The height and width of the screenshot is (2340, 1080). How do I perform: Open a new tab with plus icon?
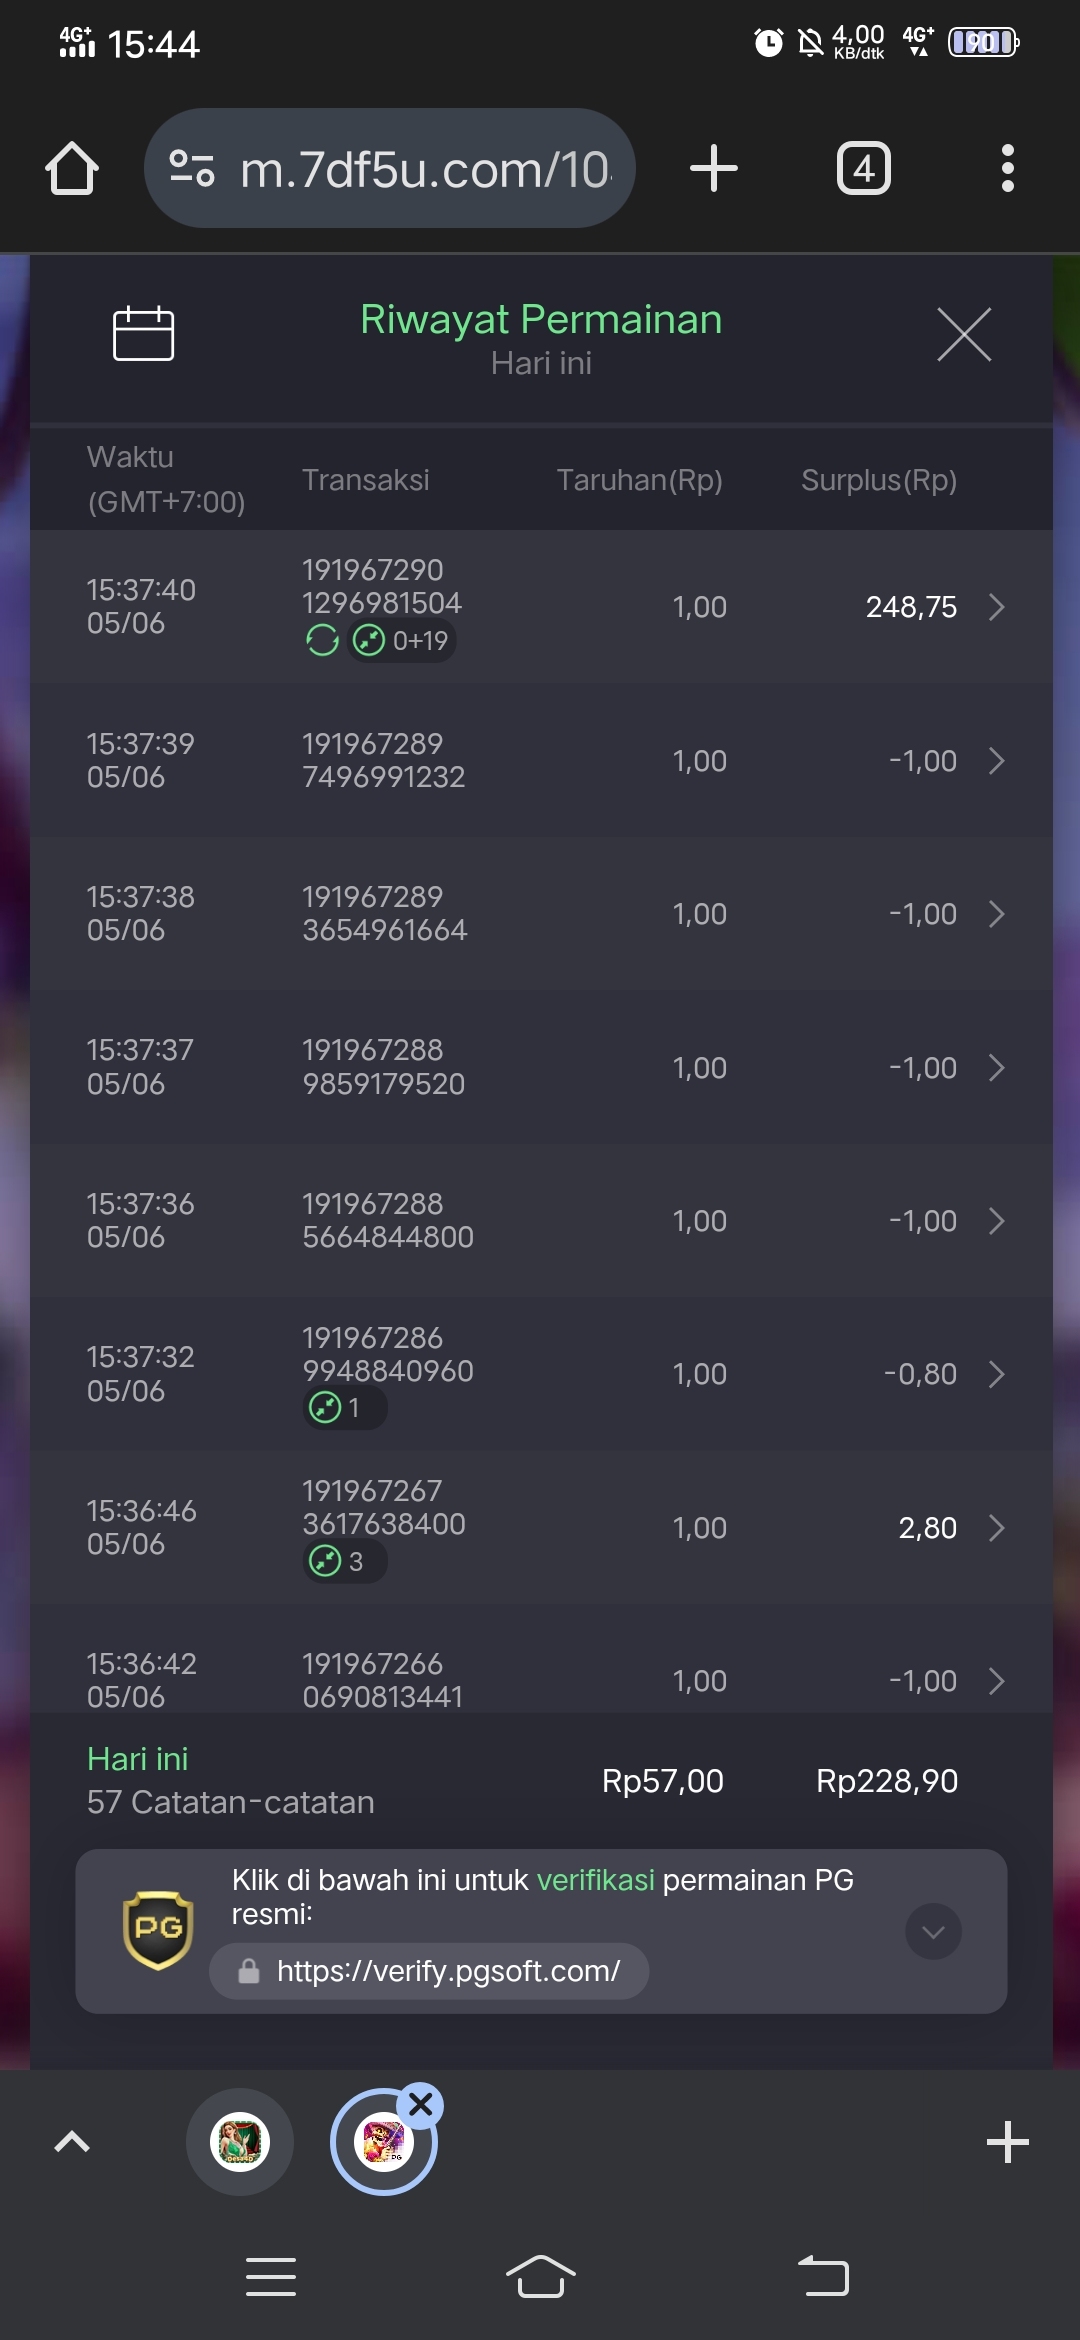(x=714, y=168)
